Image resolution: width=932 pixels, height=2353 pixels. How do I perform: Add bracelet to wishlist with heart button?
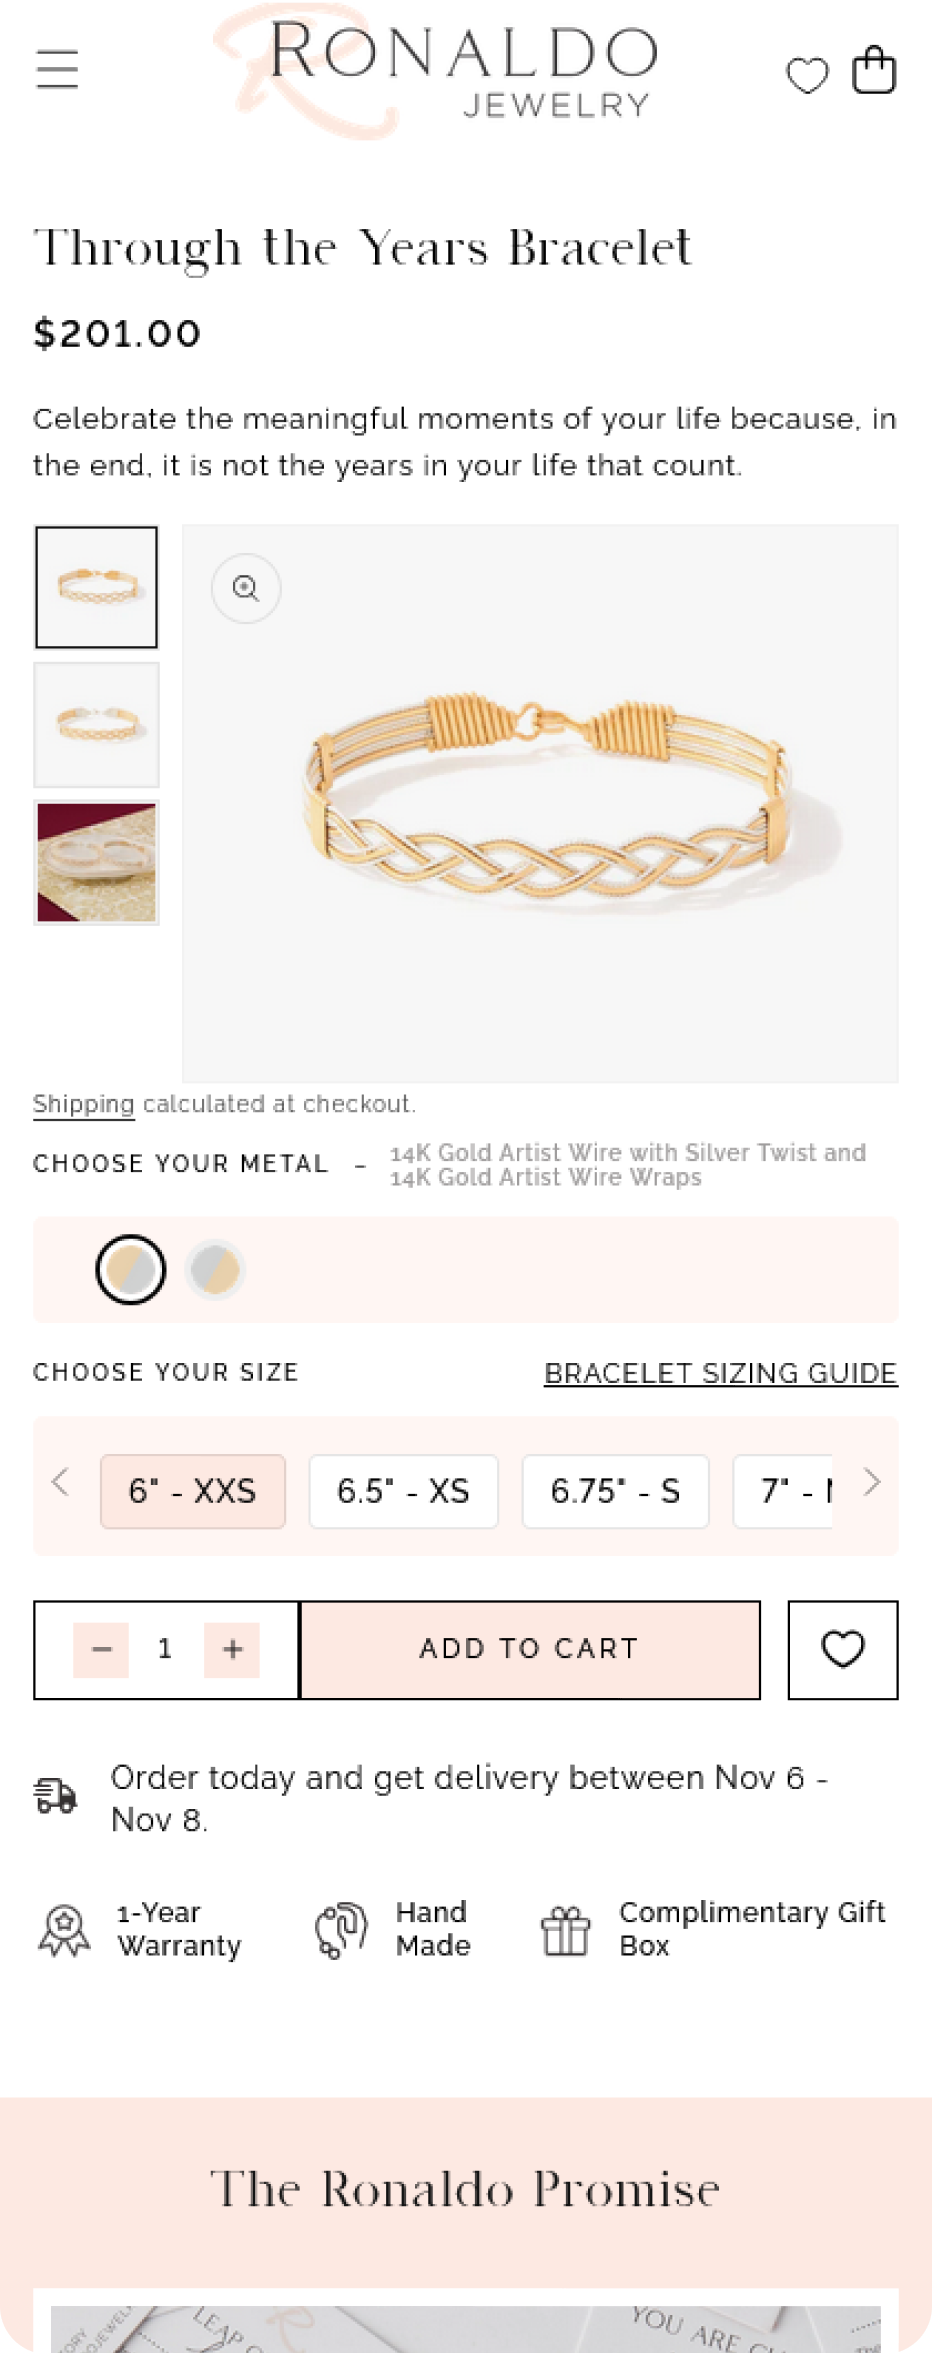point(842,1649)
